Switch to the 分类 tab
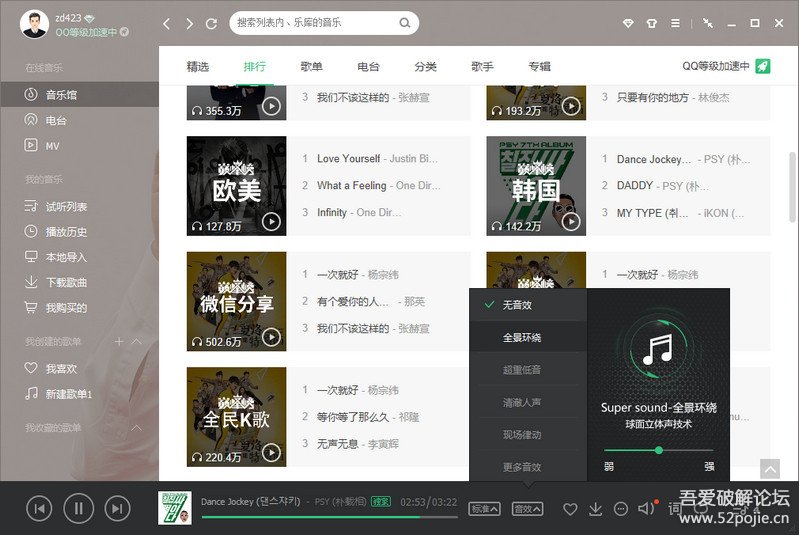The height and width of the screenshot is (535, 799). point(425,67)
